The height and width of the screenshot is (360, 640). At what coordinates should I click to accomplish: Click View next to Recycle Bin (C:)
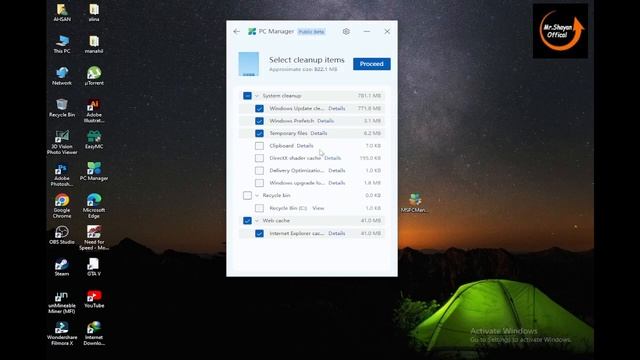pyautogui.click(x=318, y=208)
